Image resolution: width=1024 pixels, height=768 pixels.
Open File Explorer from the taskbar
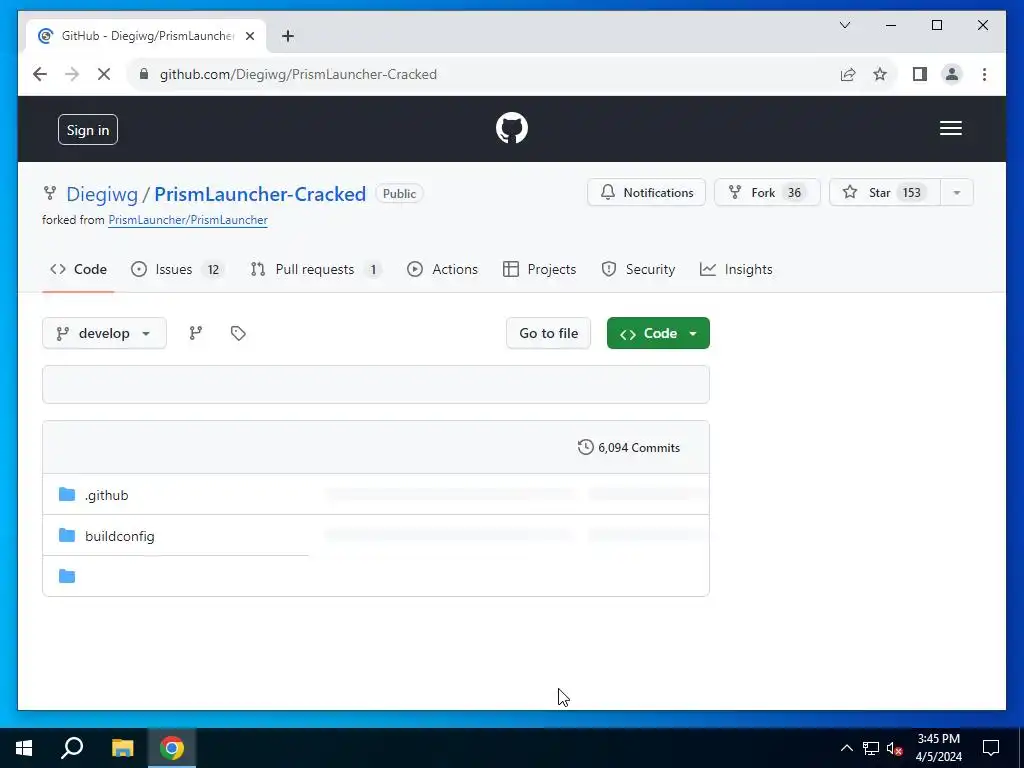point(122,748)
